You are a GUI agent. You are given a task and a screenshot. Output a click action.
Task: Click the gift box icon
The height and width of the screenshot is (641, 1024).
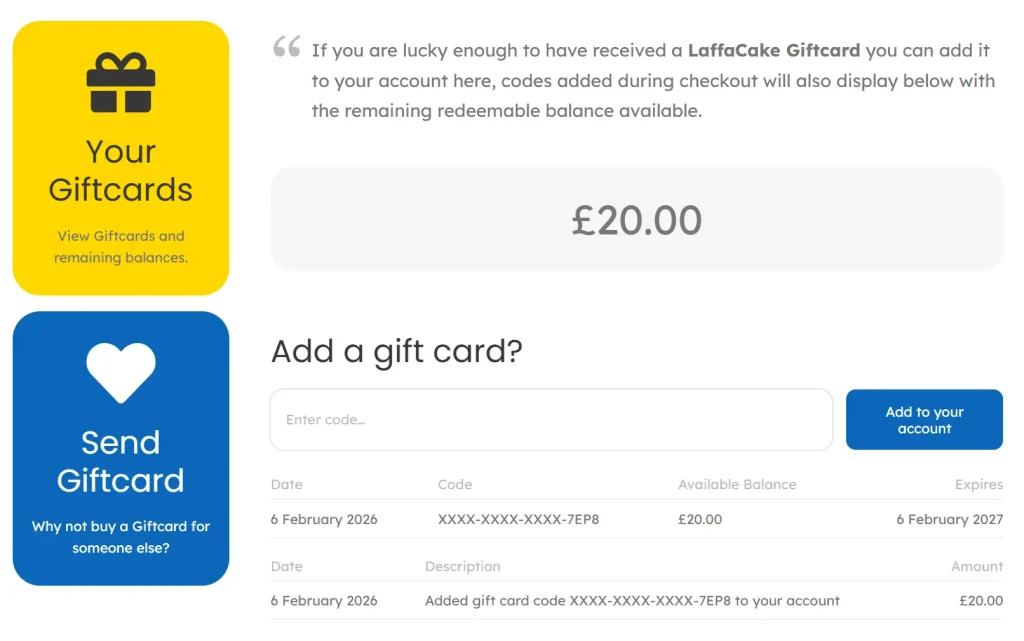click(120, 83)
